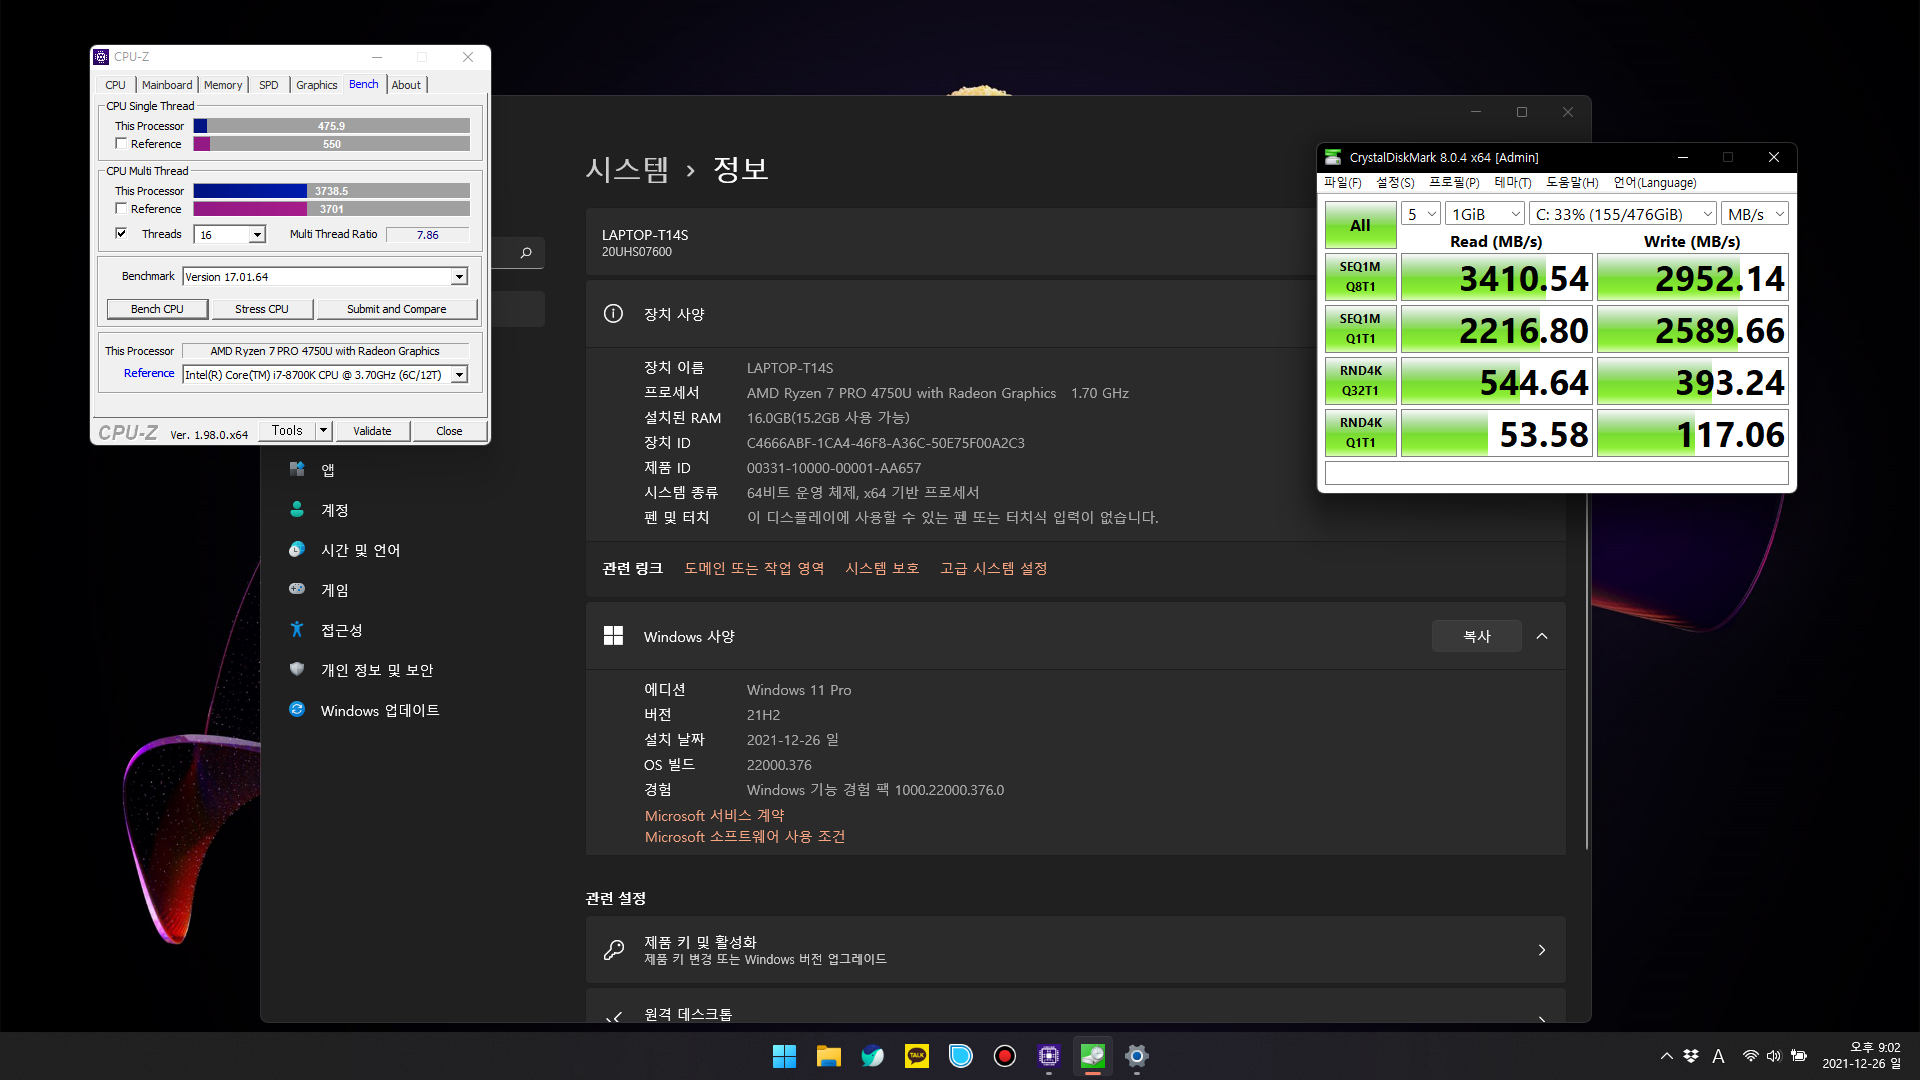1920x1080 pixels.
Task: Switch to Mainboard tab in CPU-Z
Action: tap(167, 85)
